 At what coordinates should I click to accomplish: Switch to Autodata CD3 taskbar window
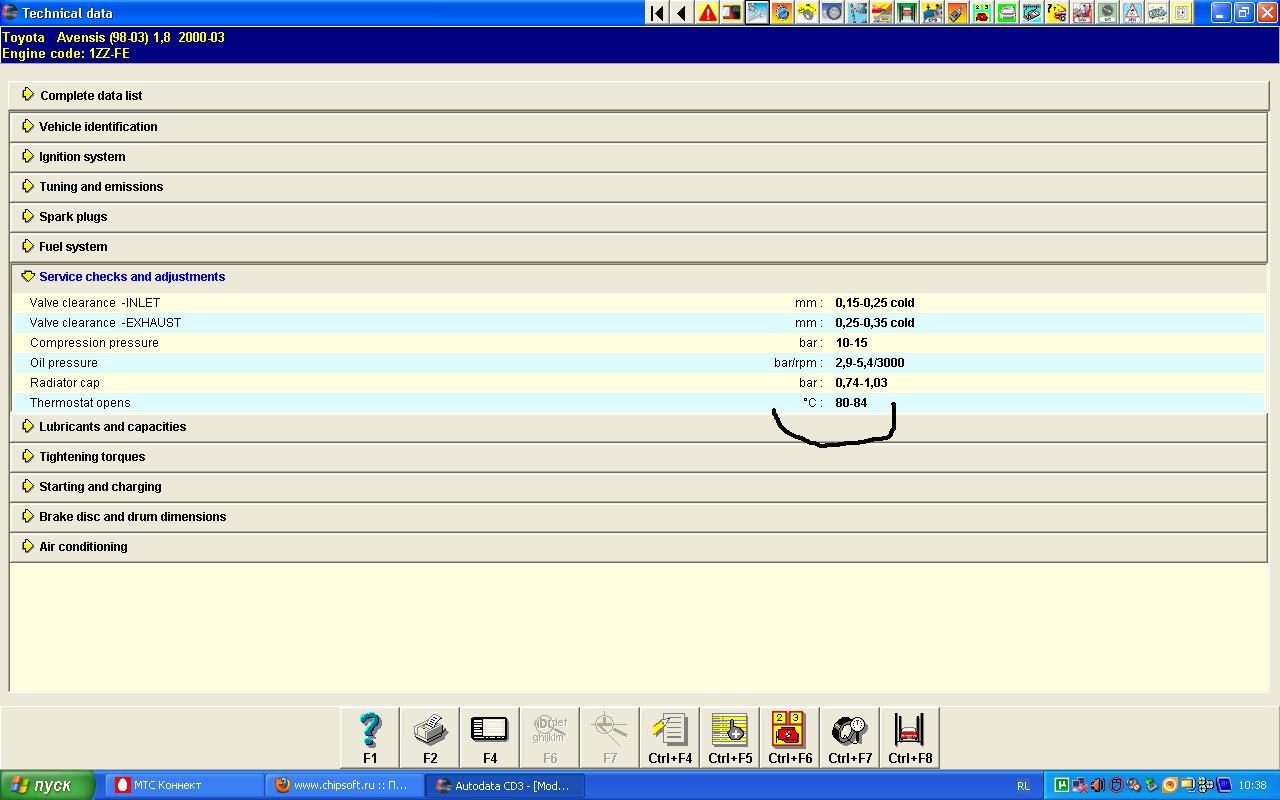(505, 785)
